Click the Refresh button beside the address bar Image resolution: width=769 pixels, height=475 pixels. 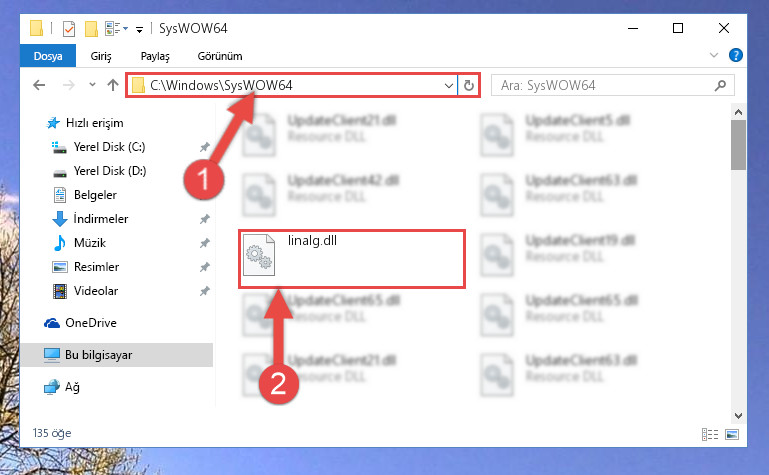coord(469,86)
